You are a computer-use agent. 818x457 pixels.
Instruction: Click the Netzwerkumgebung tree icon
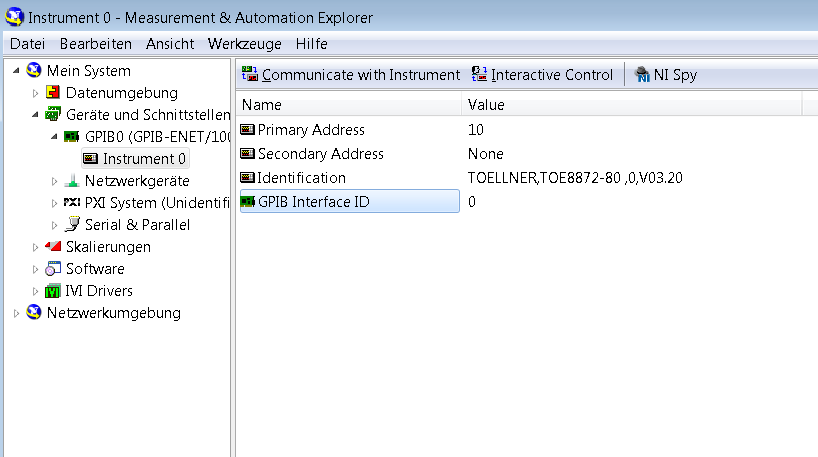point(34,313)
